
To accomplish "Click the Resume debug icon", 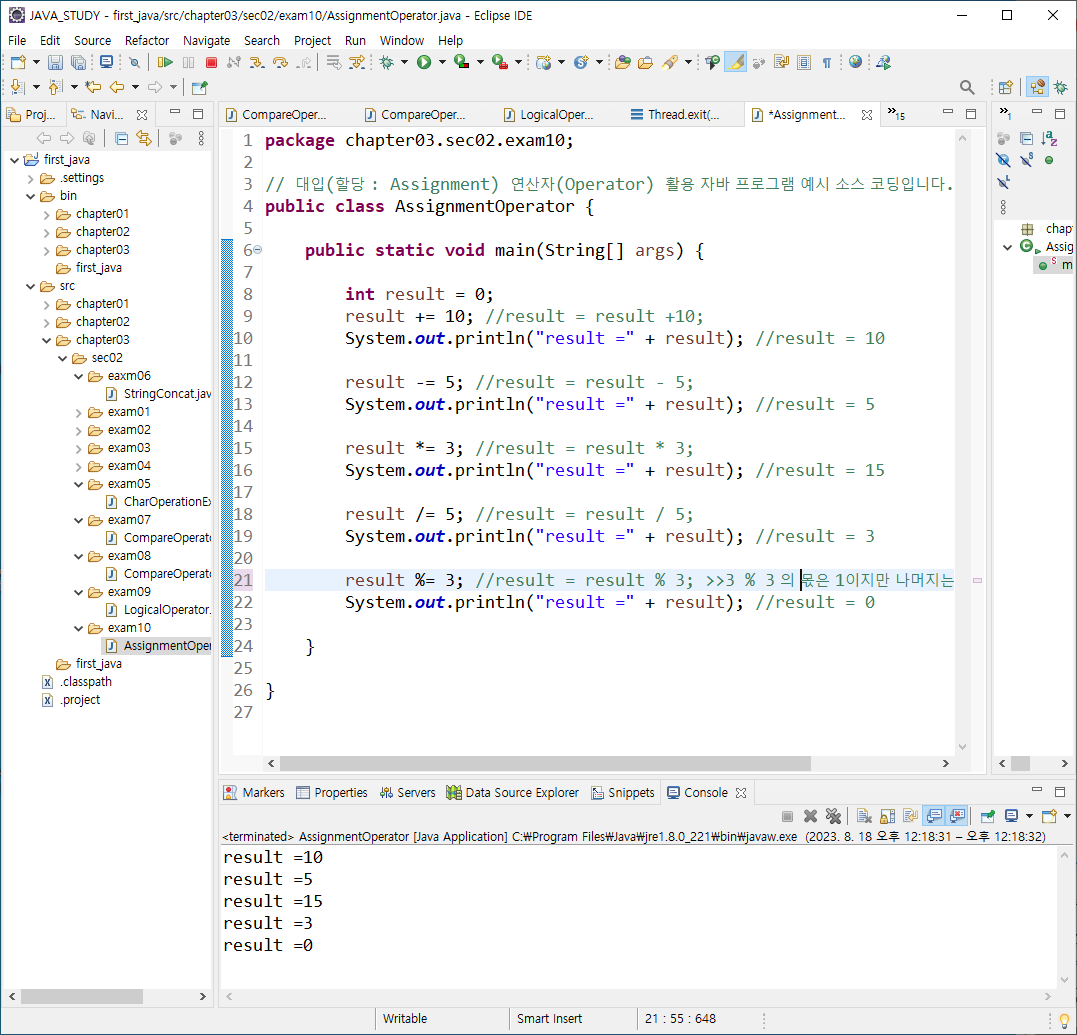I will pyautogui.click(x=165, y=62).
